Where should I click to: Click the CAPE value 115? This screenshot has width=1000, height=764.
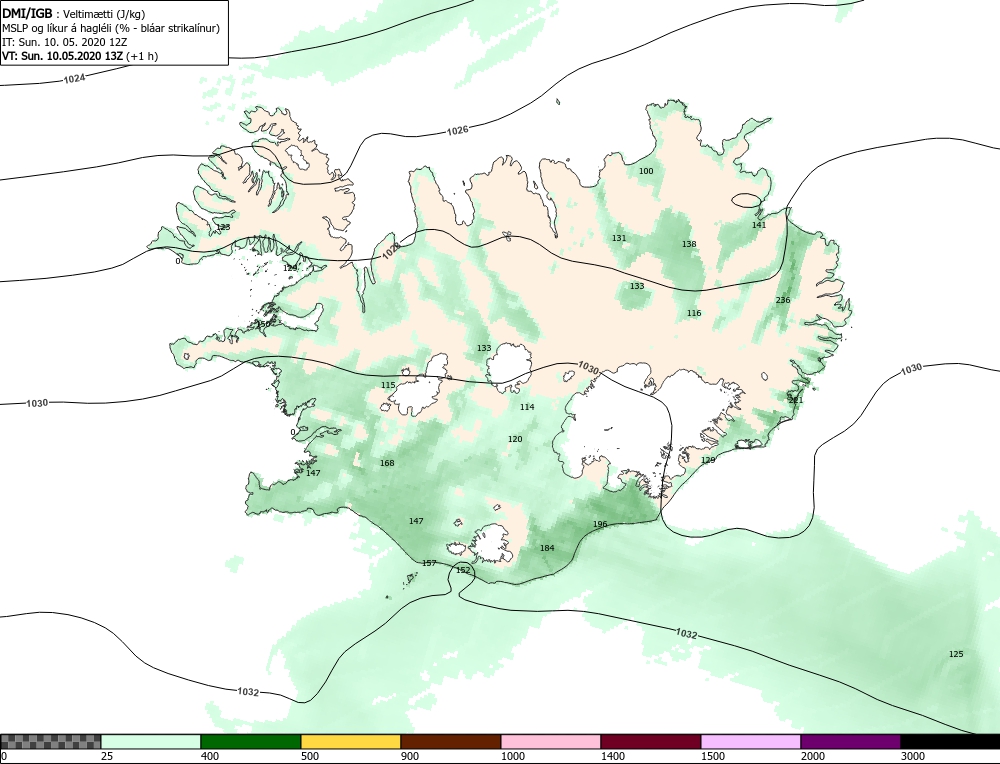388,385
